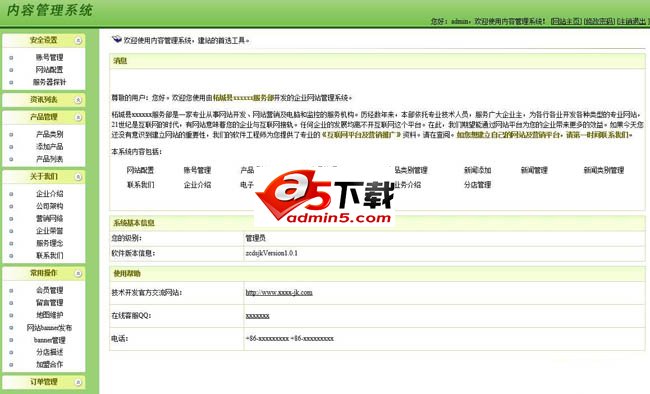Viewport: 650px width, 394px height.
Task: Open 企业介绍 in the sidebar
Action: [x=49, y=194]
